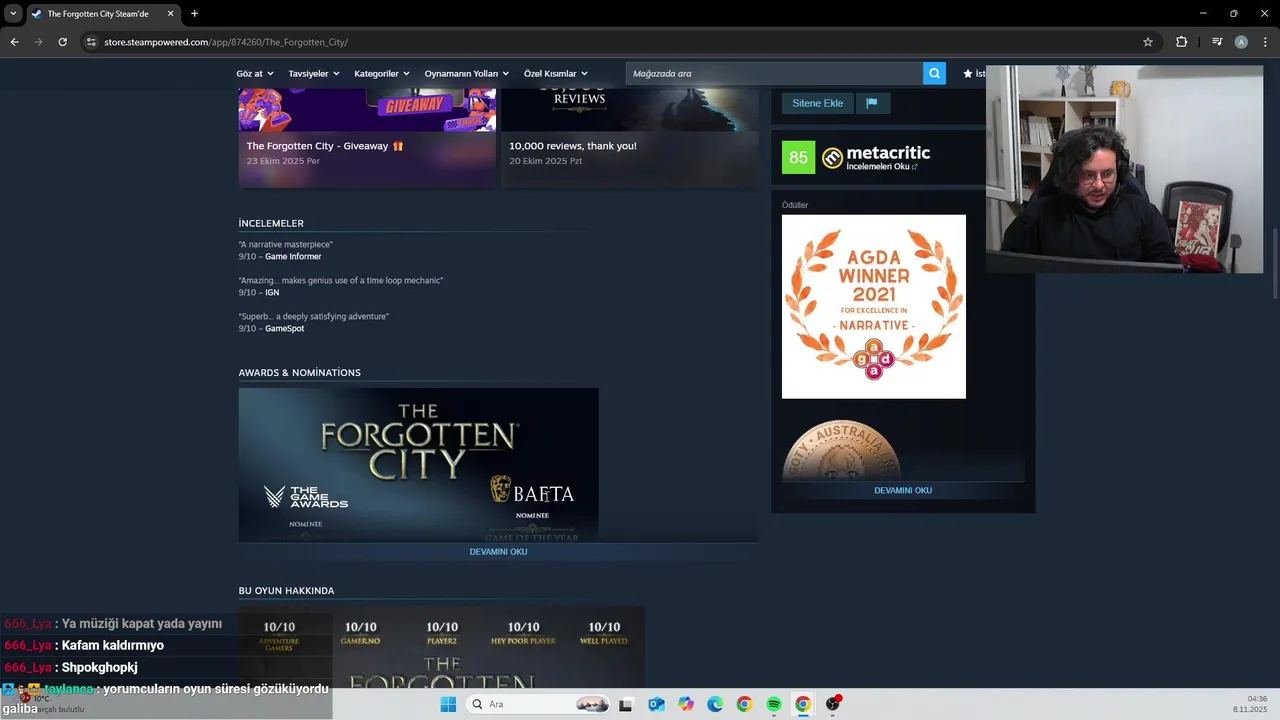Open the tab search dropdown arrow
1280x720 pixels.
coord(13,14)
